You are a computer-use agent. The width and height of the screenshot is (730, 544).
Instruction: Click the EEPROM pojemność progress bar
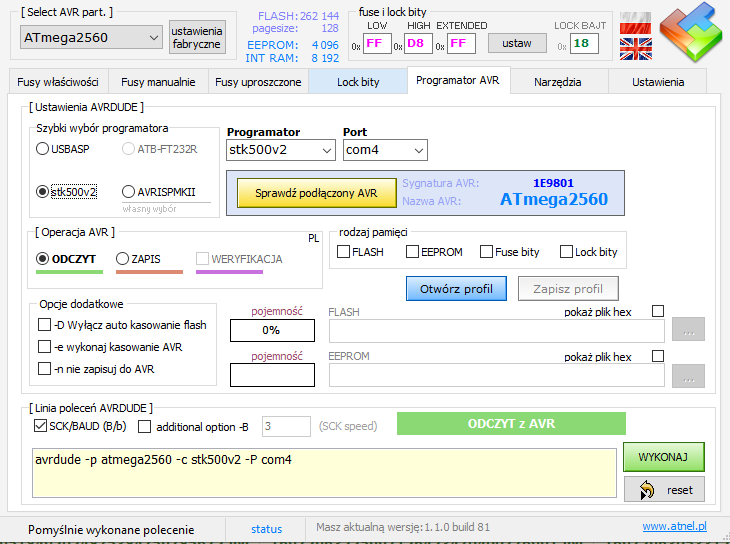point(272,375)
